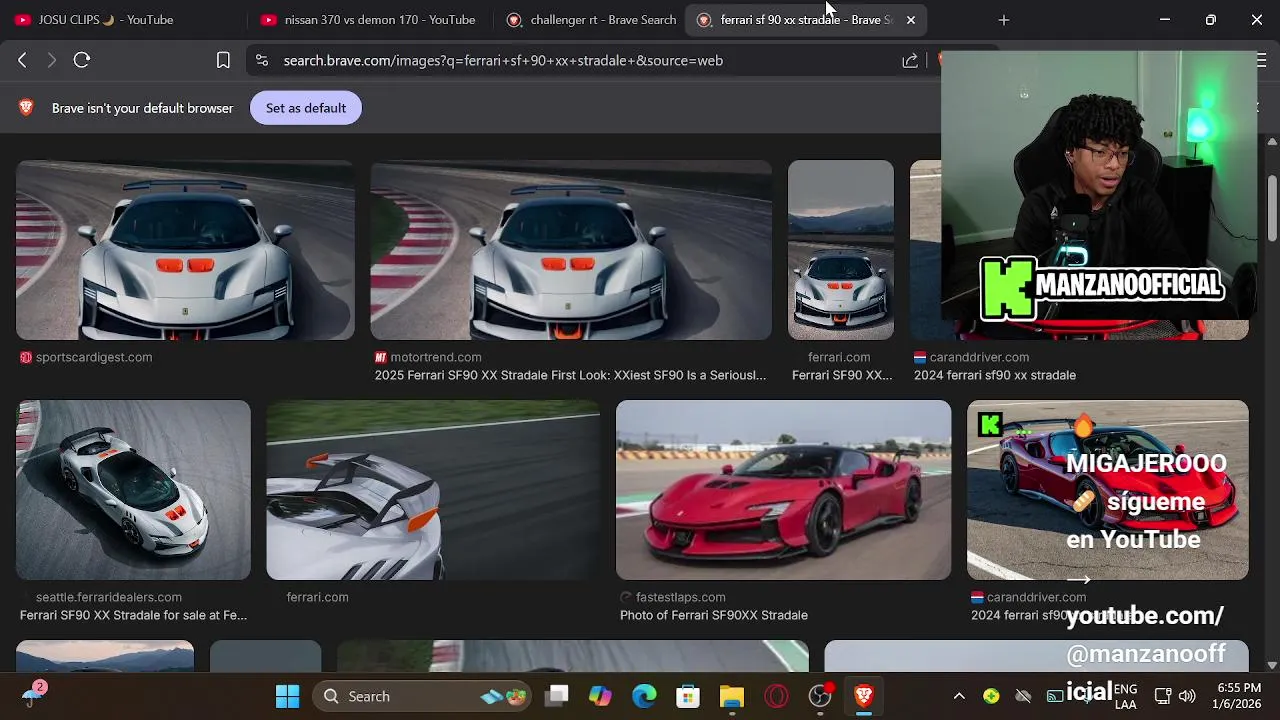This screenshot has height=720, width=1280.
Task: Click the page vertical scrollbar thumb
Action: [x=1272, y=208]
